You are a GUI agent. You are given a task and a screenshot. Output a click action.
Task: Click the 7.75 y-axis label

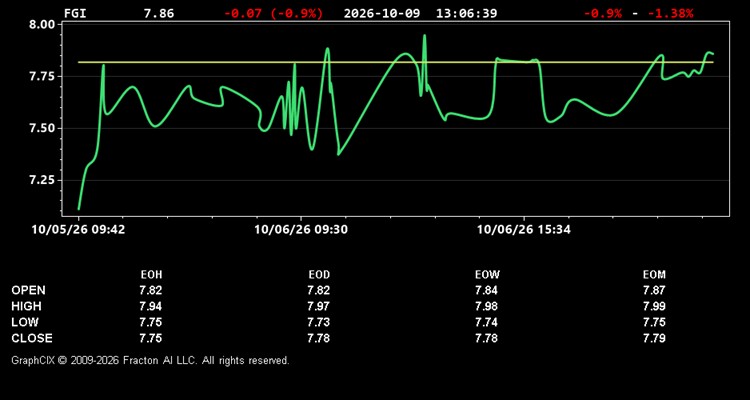click(x=44, y=76)
